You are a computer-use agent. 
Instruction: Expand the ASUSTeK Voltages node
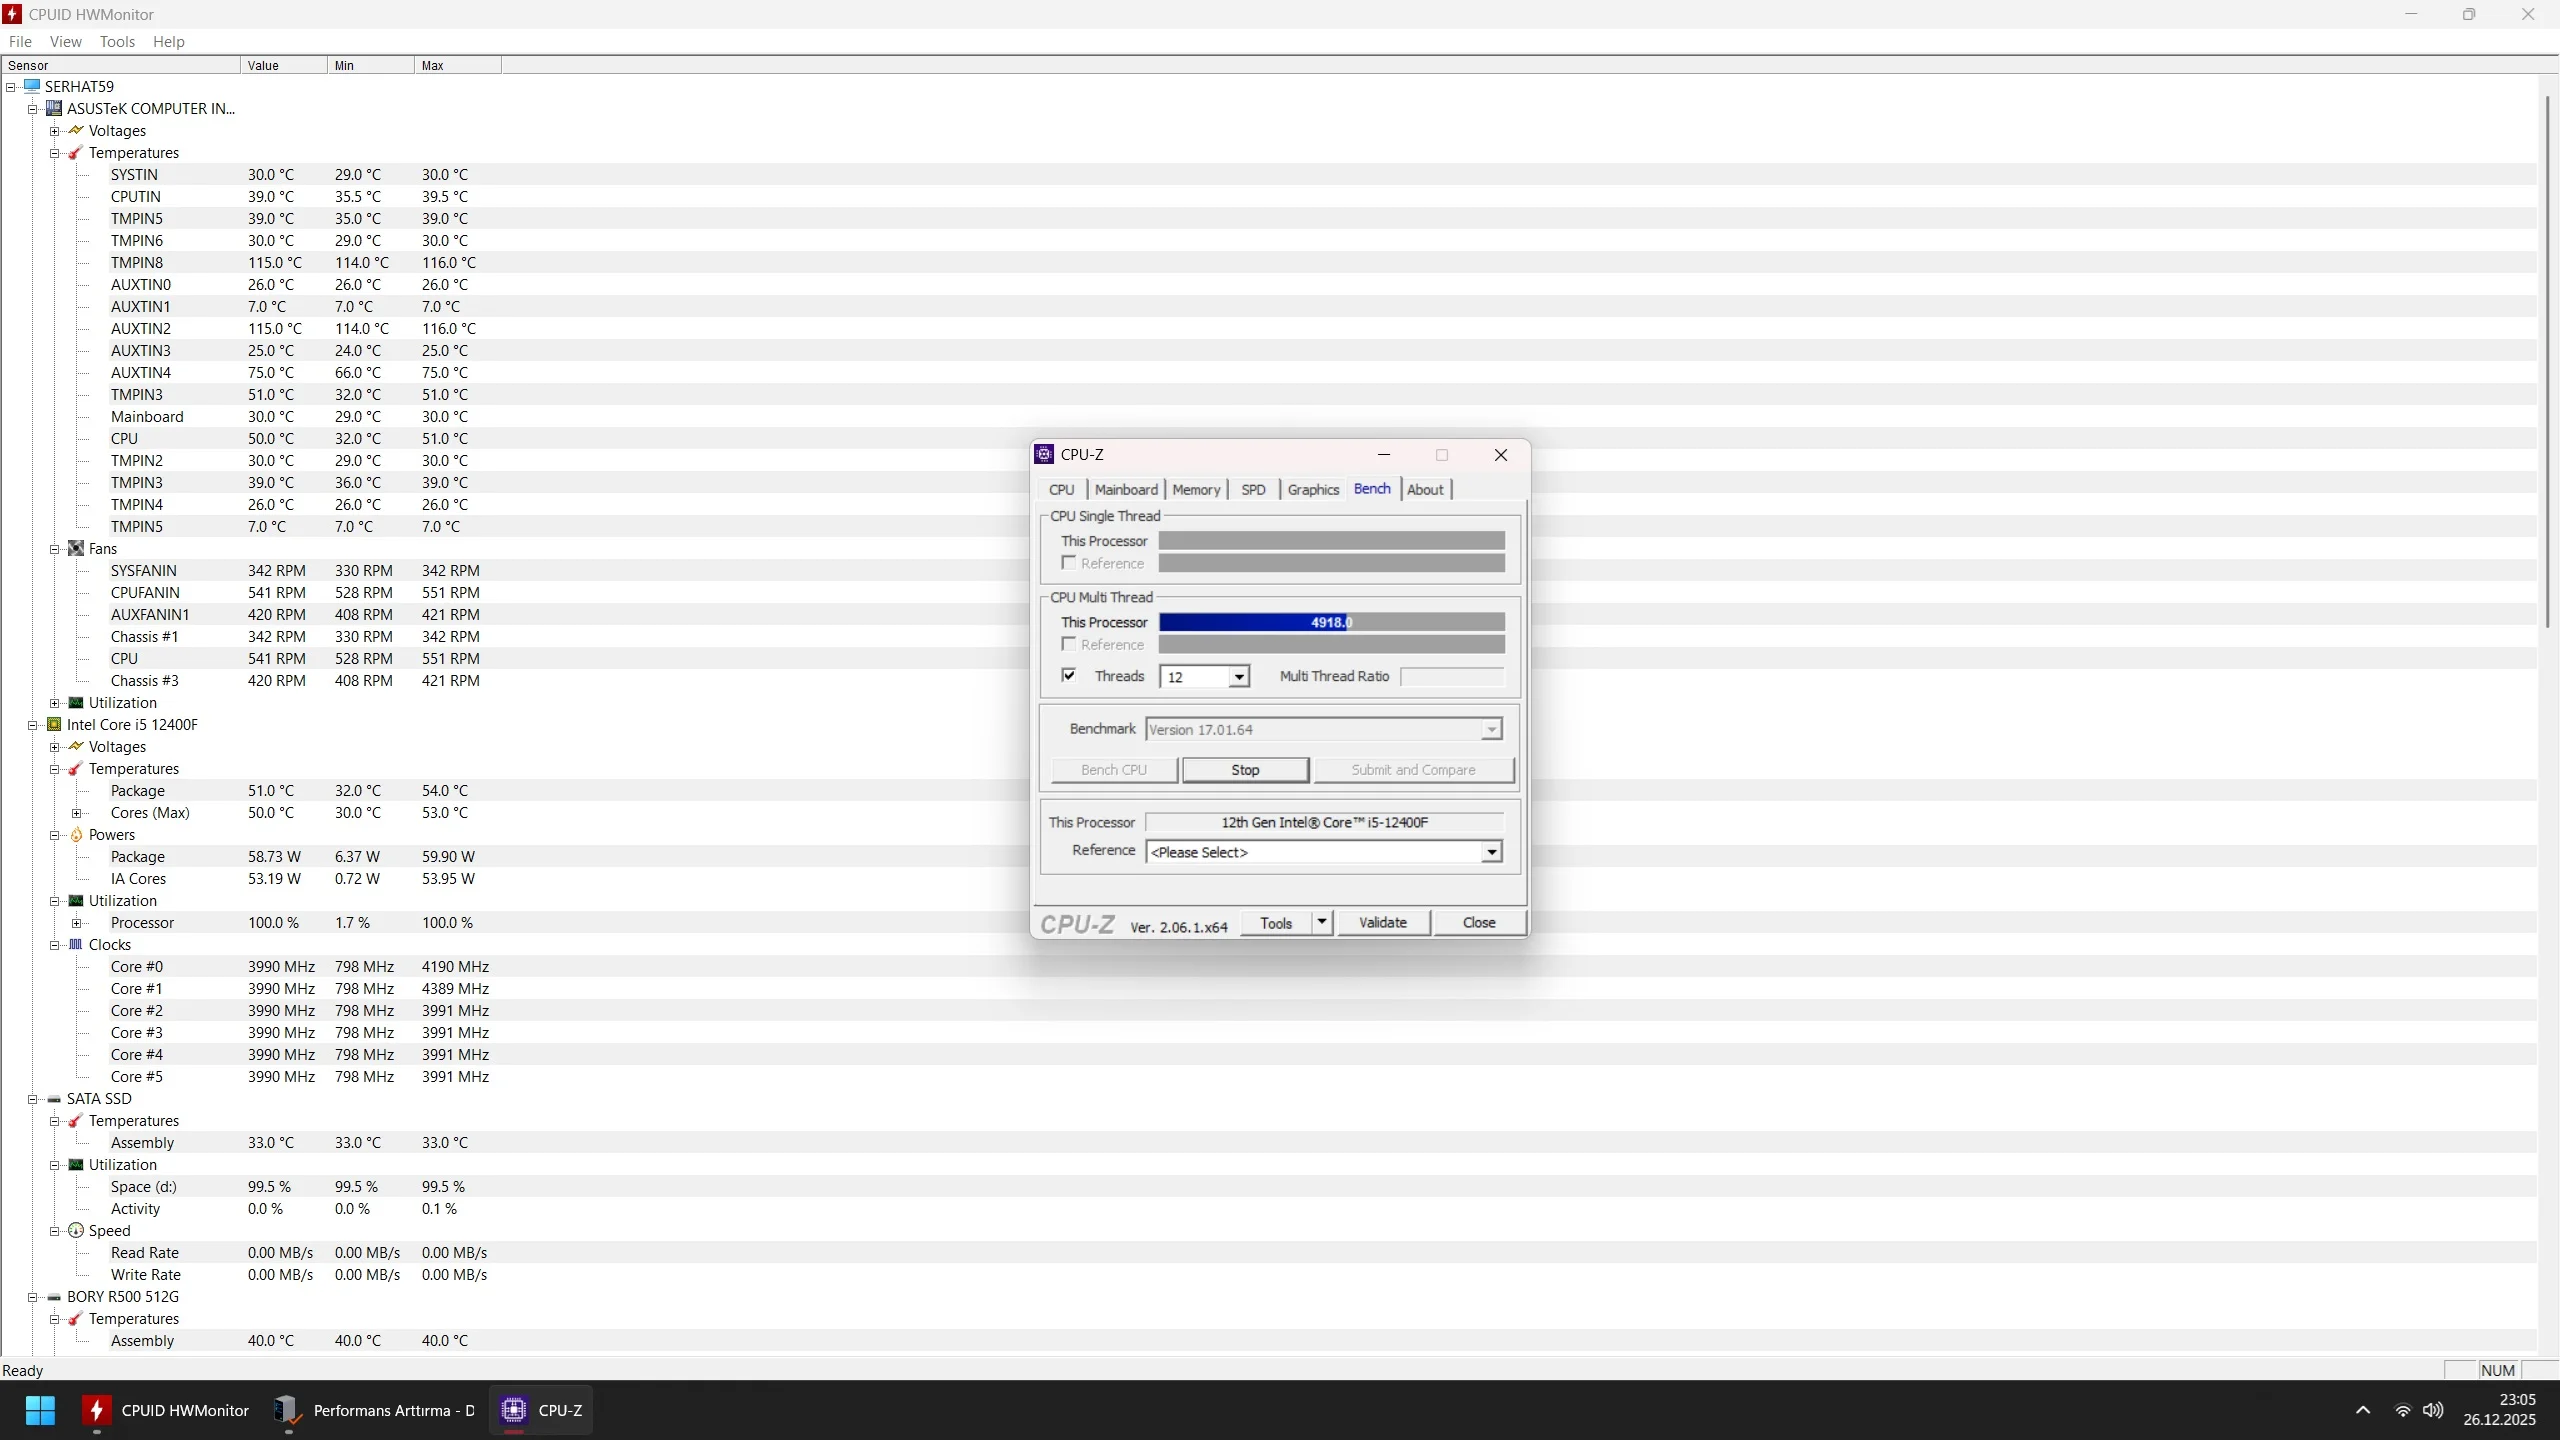[55, 131]
